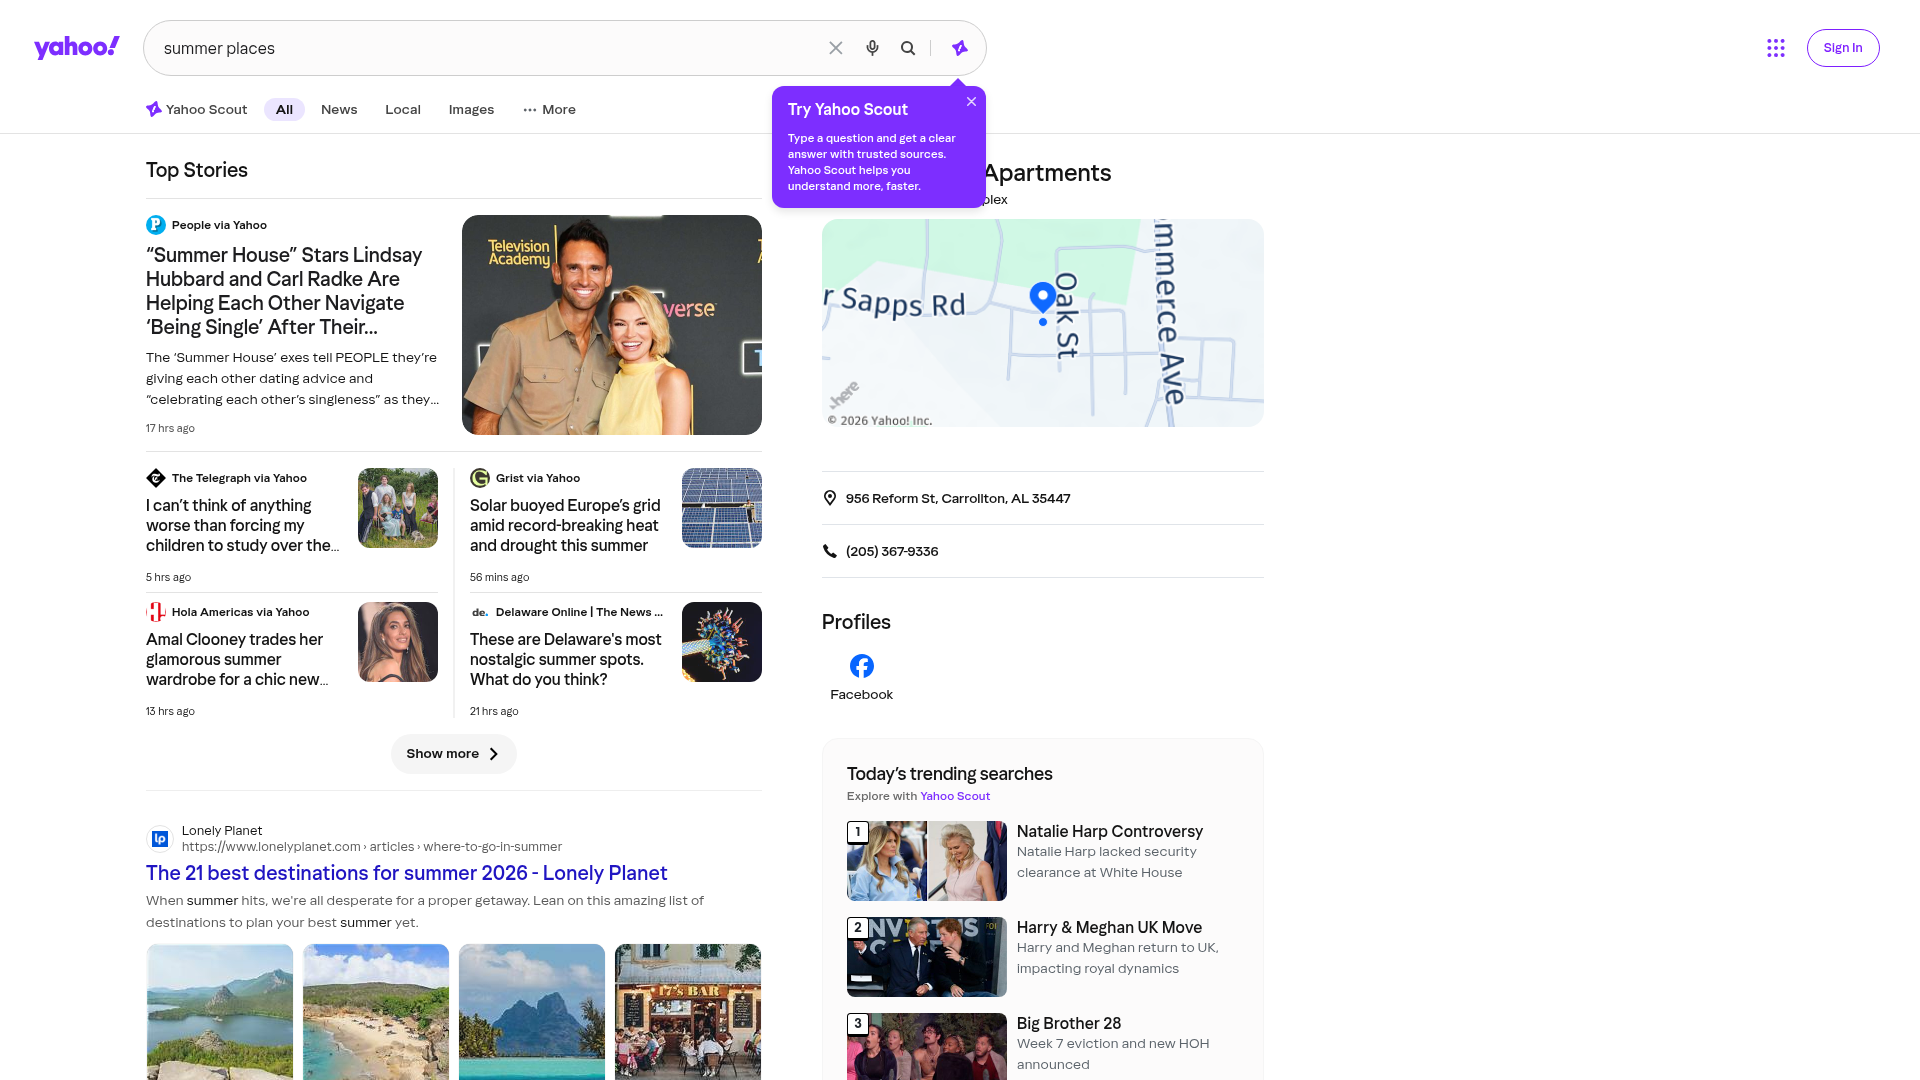The width and height of the screenshot is (1920, 1080).
Task: Click the Lonely Planet favicon
Action: tap(160, 839)
